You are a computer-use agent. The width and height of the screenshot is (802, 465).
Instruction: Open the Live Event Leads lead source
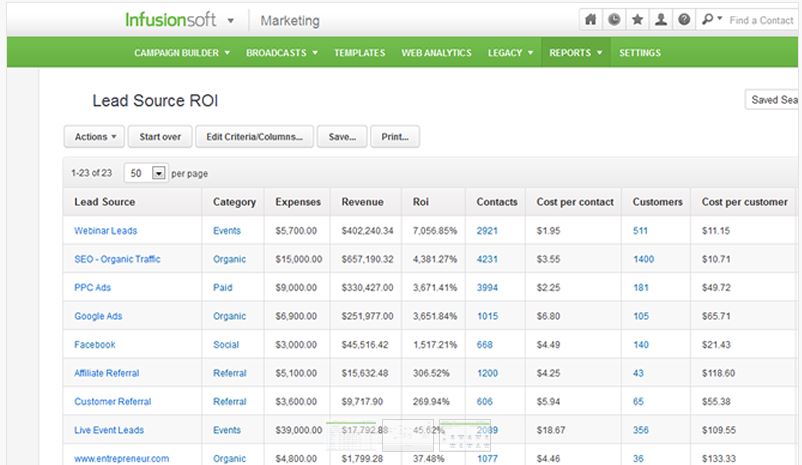(x=109, y=430)
